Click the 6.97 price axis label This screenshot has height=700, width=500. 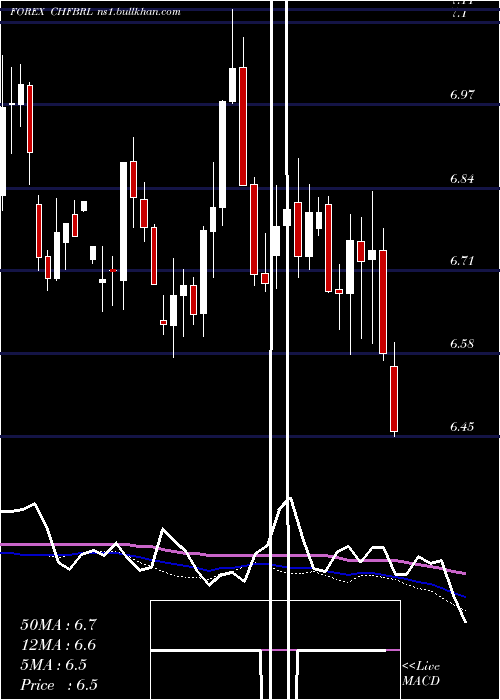[462, 95]
